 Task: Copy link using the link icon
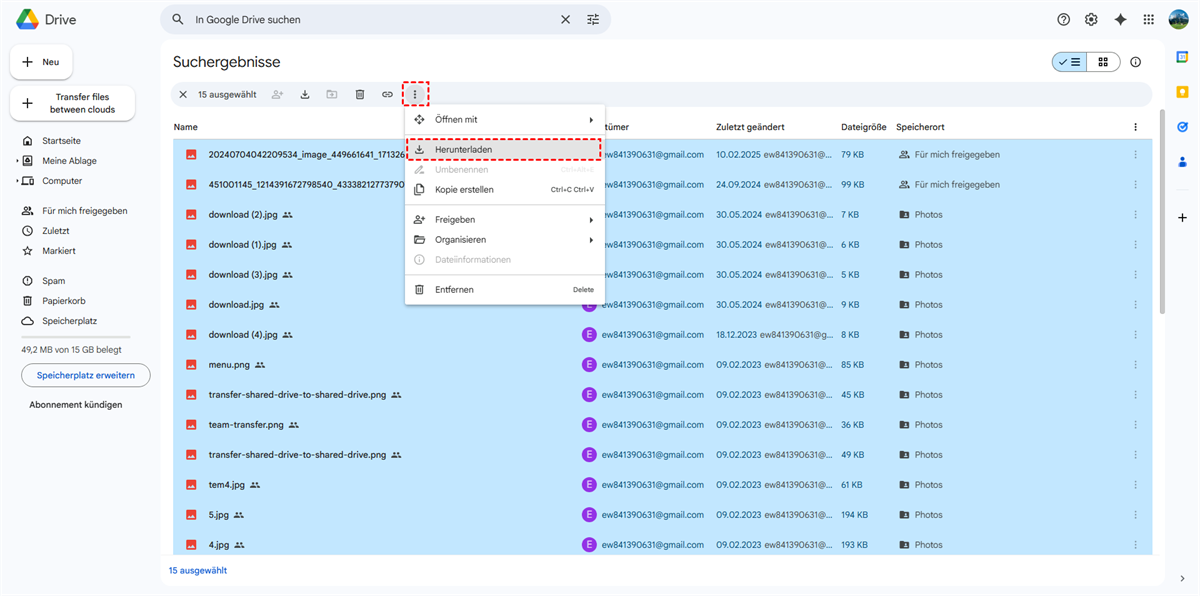[387, 95]
